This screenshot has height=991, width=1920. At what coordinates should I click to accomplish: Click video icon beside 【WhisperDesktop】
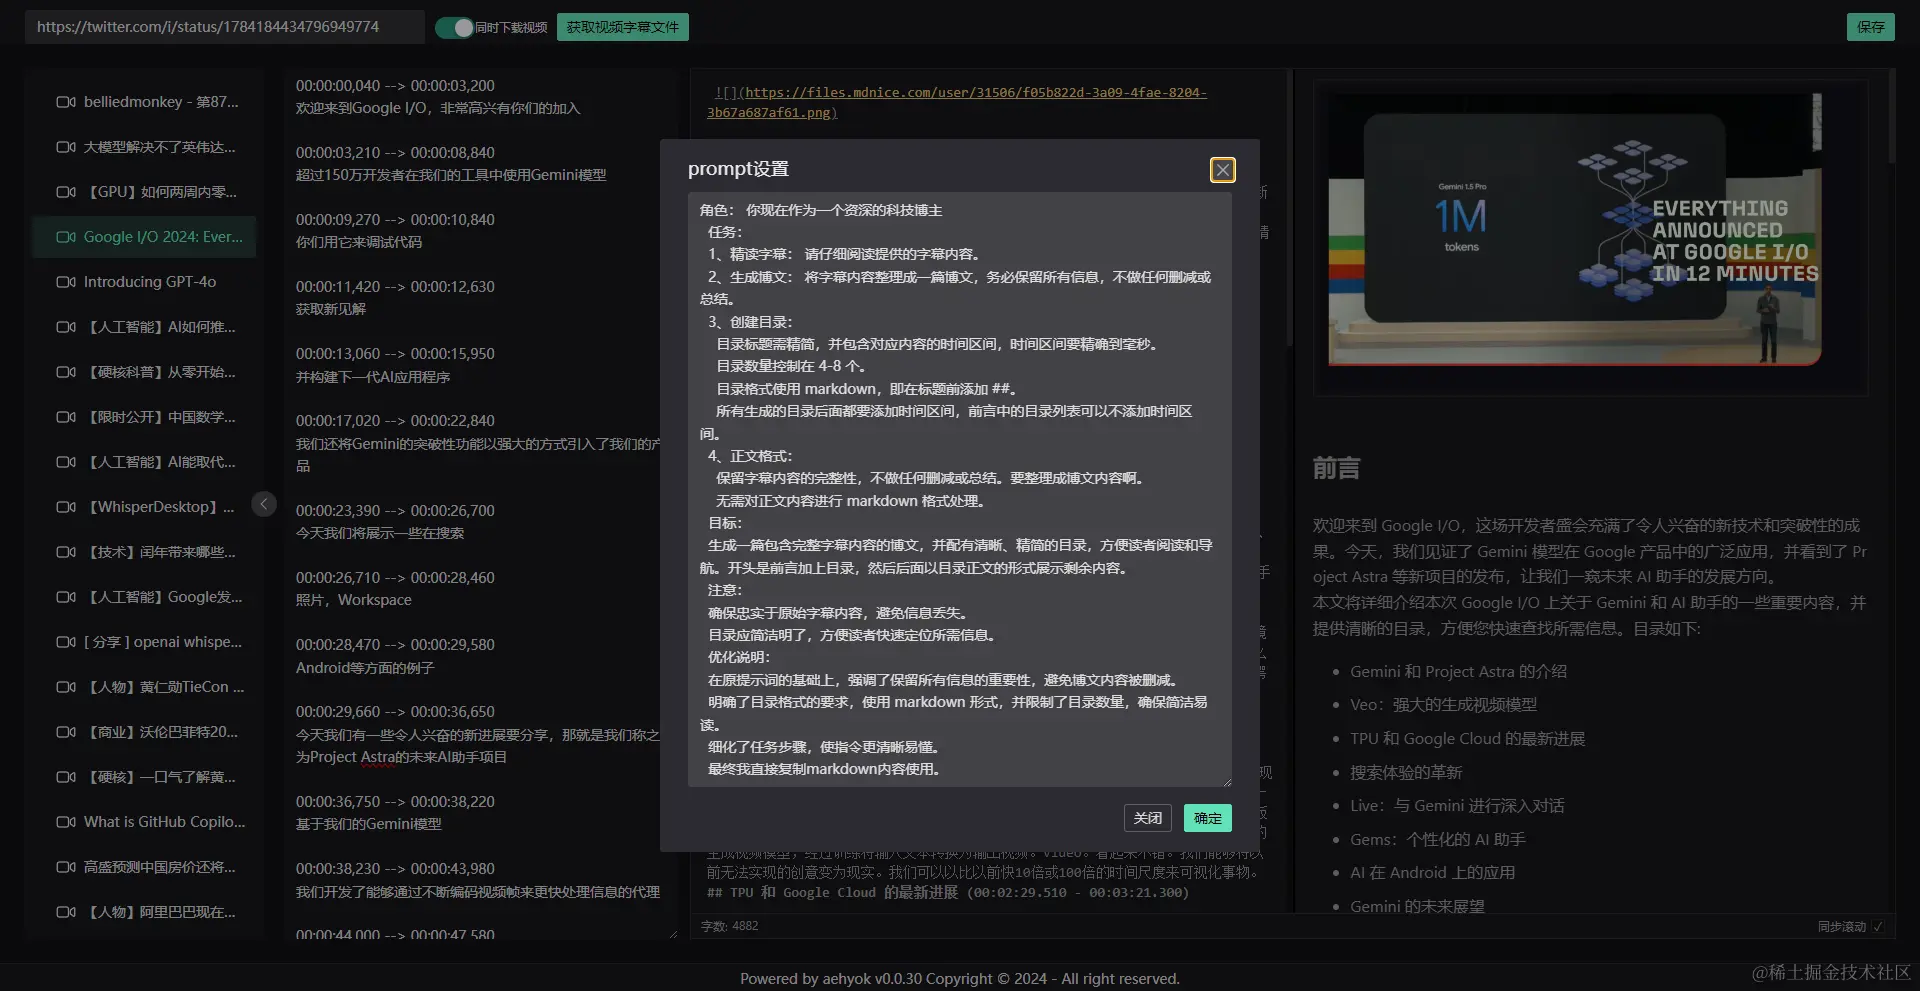click(66, 507)
